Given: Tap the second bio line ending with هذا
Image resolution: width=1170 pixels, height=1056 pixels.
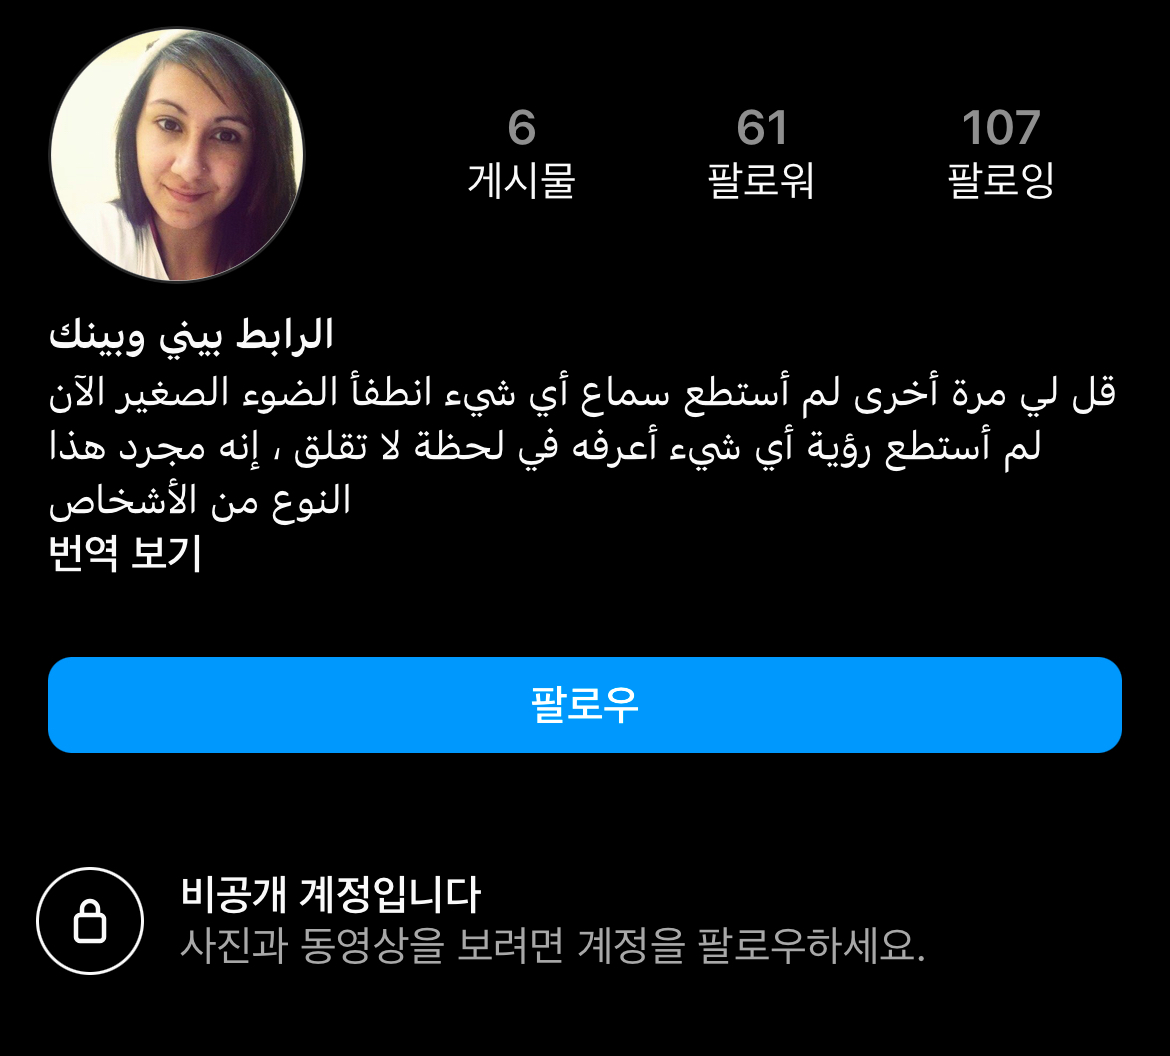Looking at the screenshot, I should [545, 447].
